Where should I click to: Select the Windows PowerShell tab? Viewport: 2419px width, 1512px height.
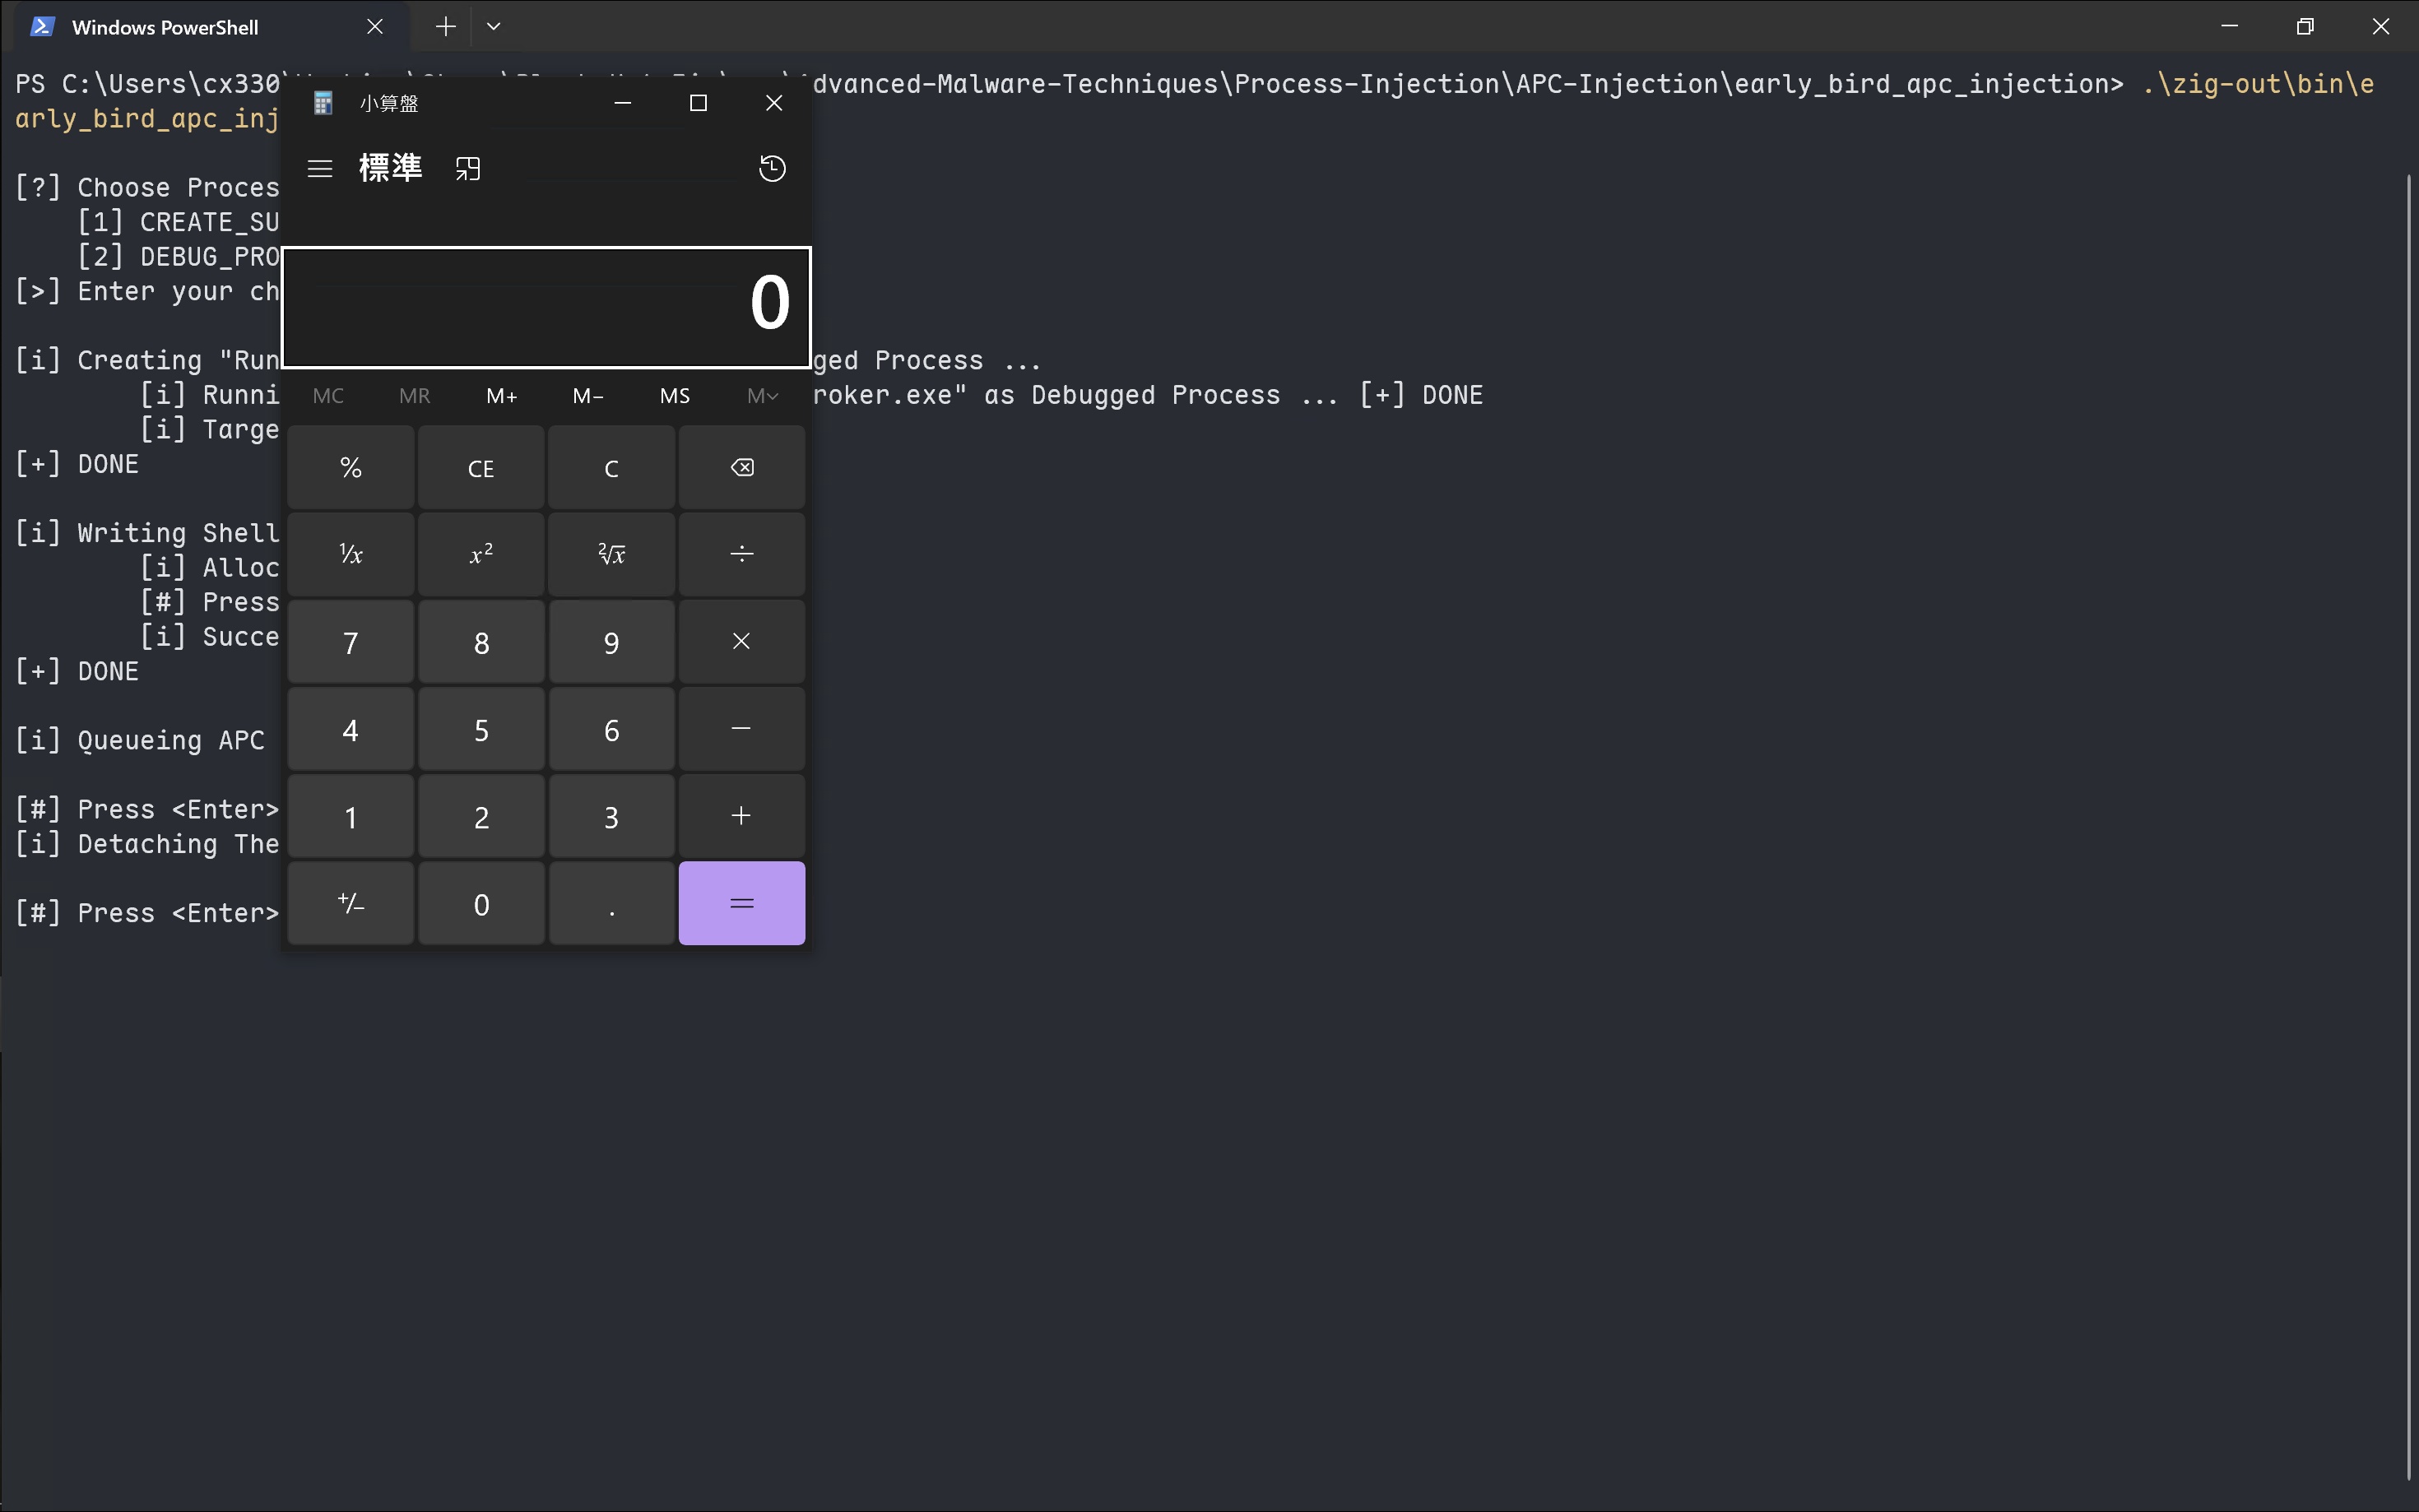[165, 27]
